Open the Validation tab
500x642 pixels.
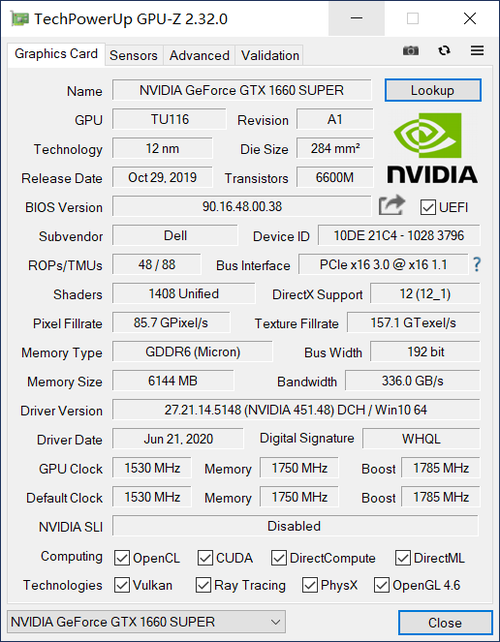tap(270, 55)
